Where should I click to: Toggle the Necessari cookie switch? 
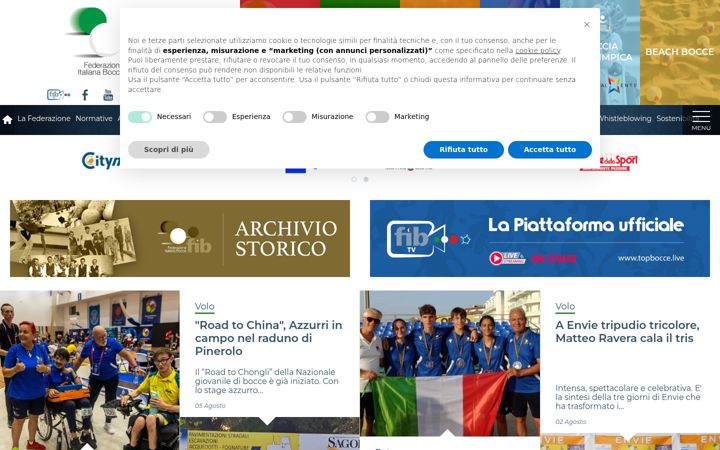click(140, 117)
